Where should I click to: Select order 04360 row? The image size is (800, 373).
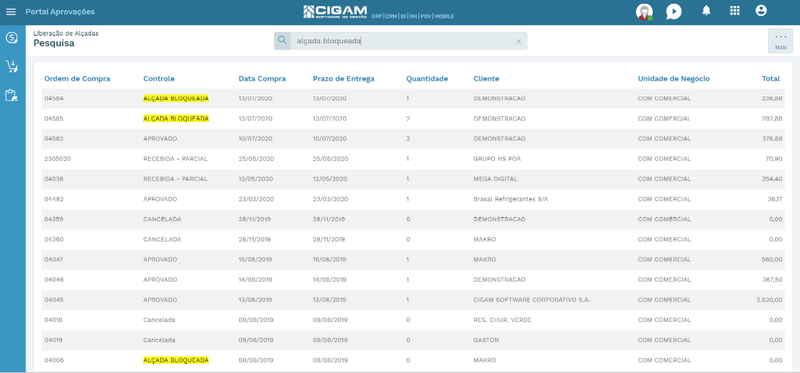pyautogui.click(x=413, y=239)
